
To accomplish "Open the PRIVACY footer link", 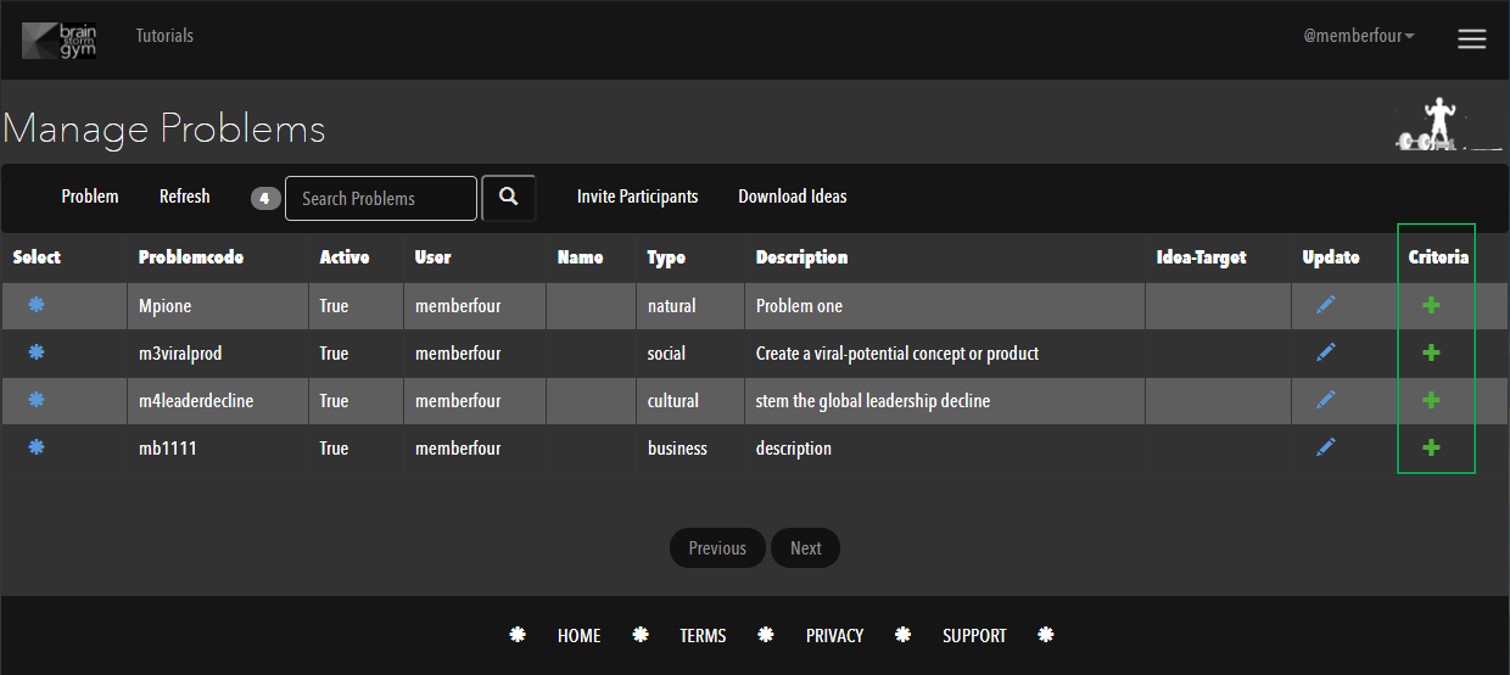I will click(x=834, y=636).
